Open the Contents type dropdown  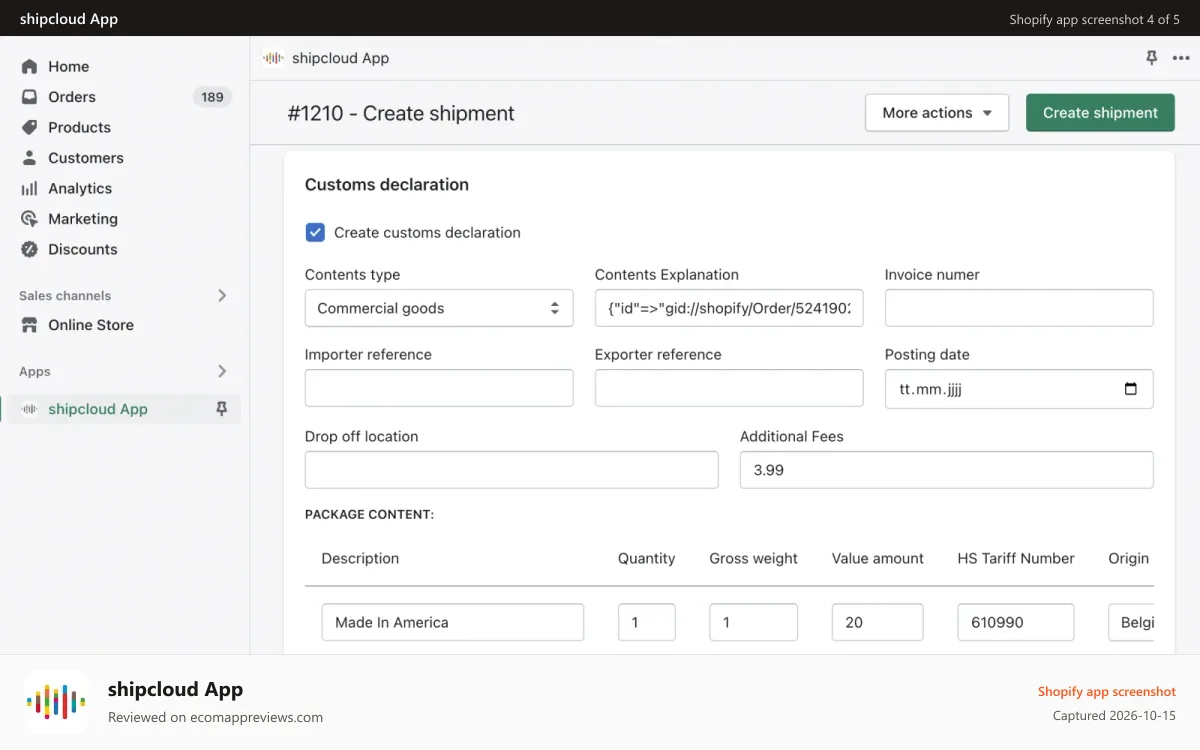[x=439, y=308]
